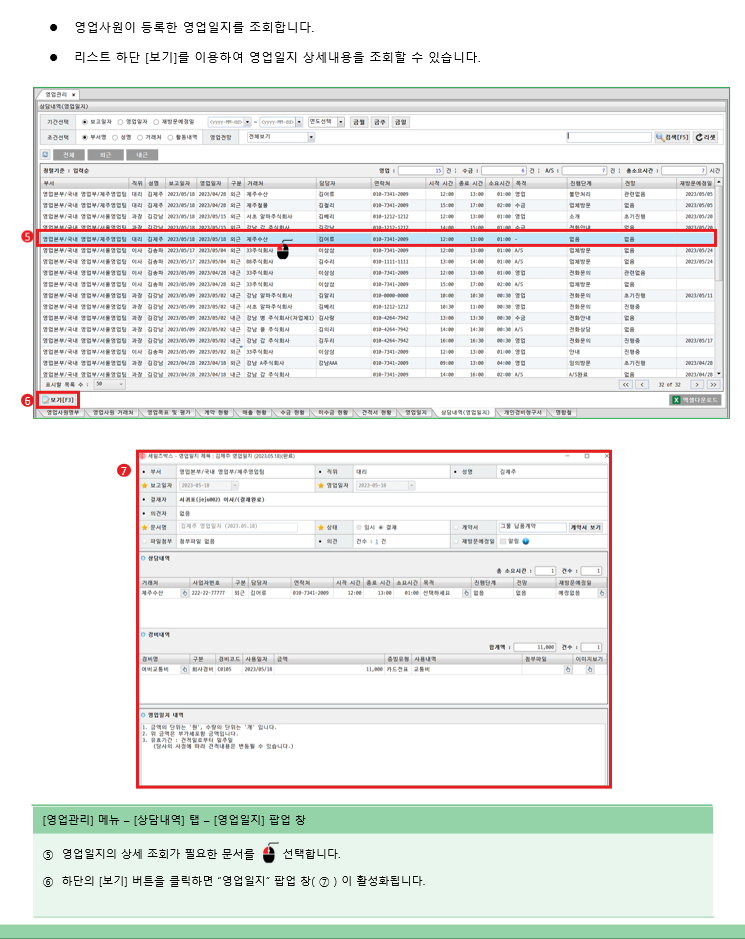This screenshot has width=745, height=939.
Task: Switch to the 영업사원 거래처 bottom tab
Action: pyautogui.click(x=113, y=413)
